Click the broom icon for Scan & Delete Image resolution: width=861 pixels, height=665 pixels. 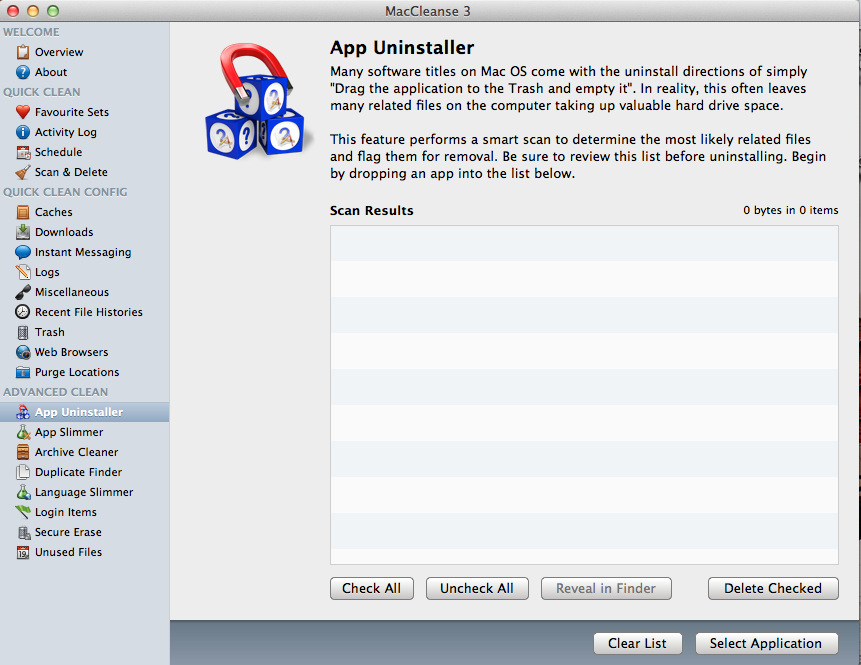[23, 172]
